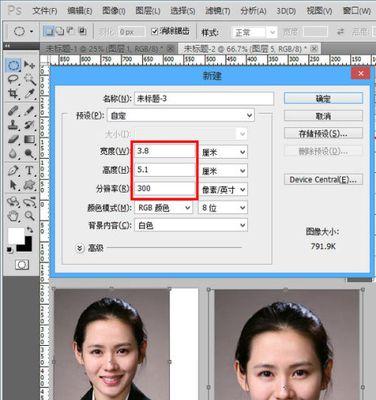Click the 取消 cancel button
Screen dimensions: 376x400
coord(323,116)
